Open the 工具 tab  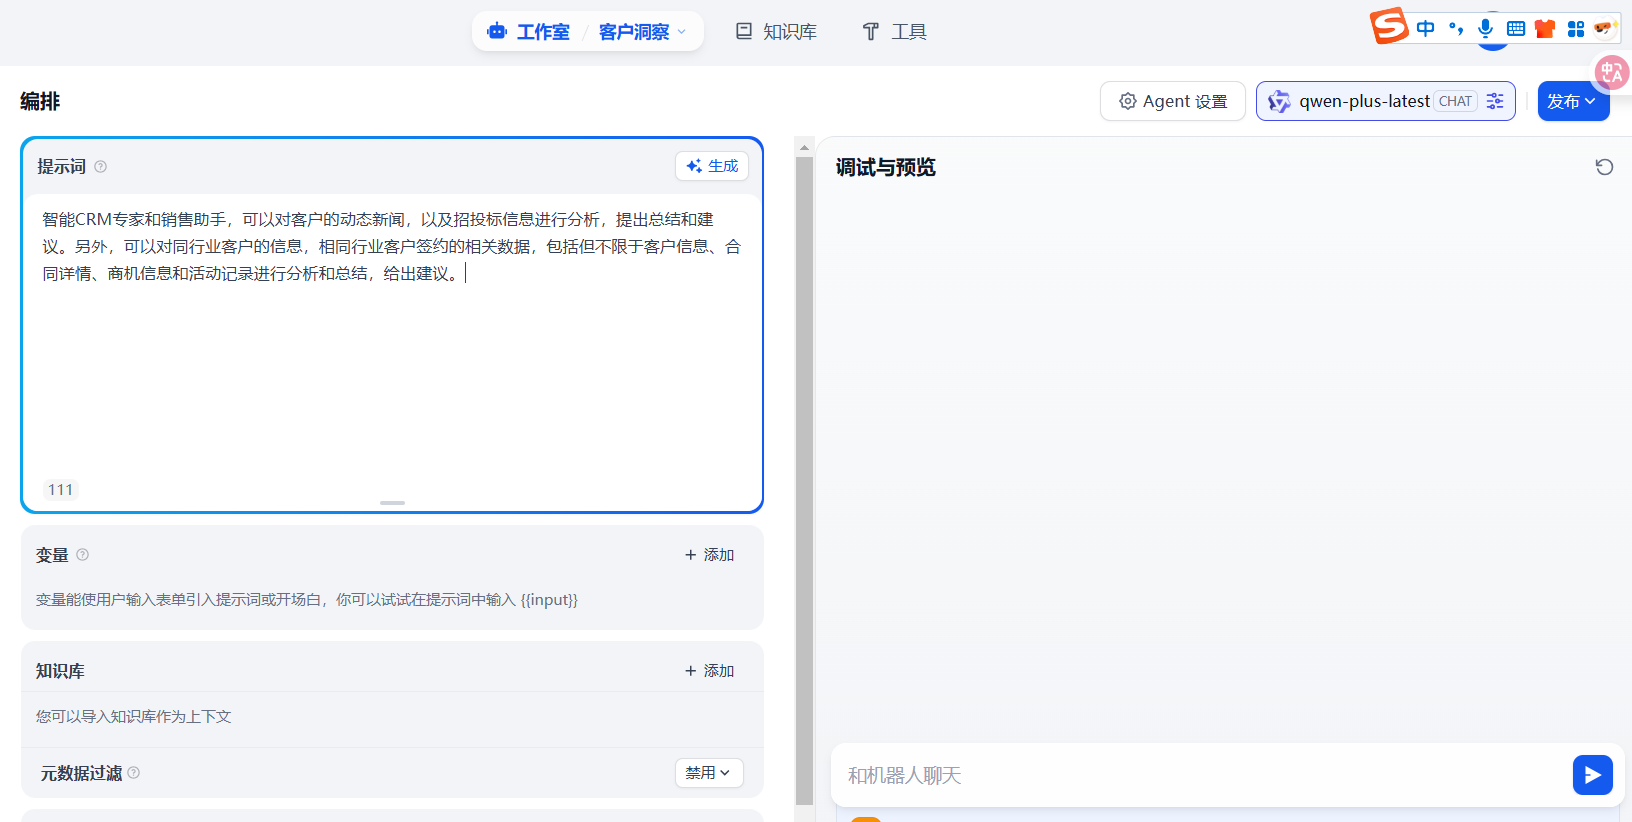tap(894, 32)
